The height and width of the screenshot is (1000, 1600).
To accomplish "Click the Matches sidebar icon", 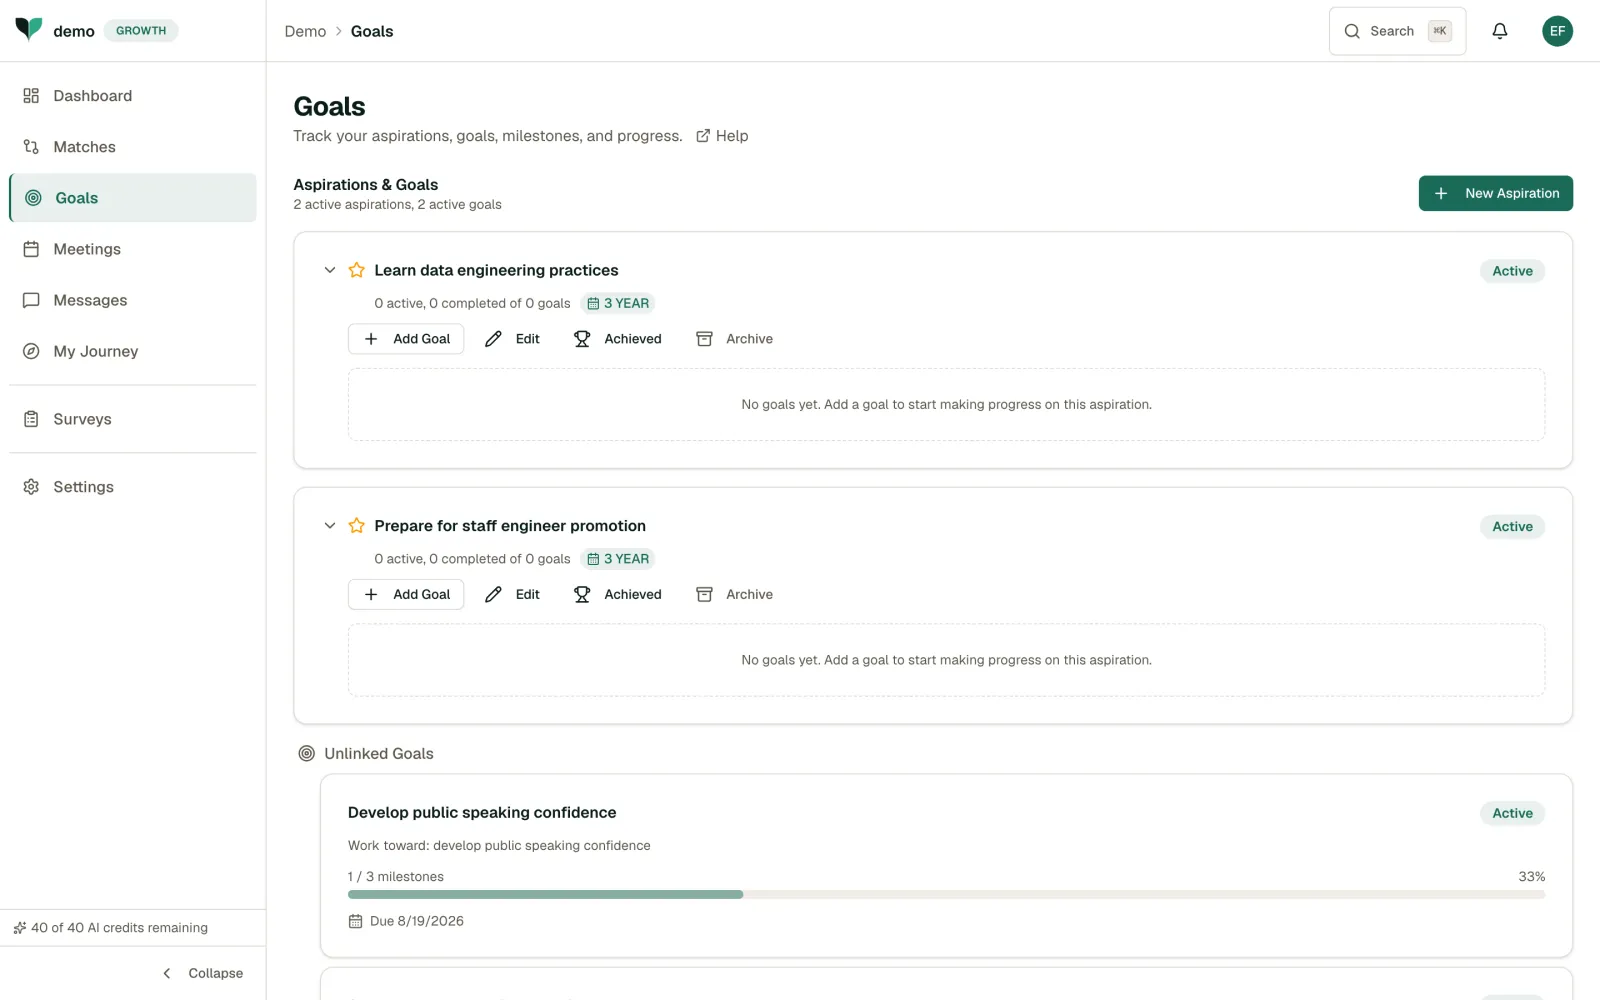I will (x=31, y=147).
